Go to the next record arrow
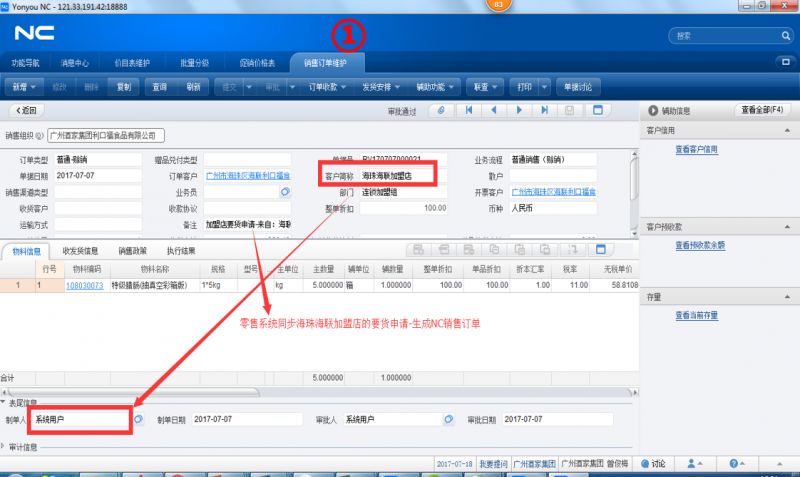The width and height of the screenshot is (800, 477). pos(519,110)
